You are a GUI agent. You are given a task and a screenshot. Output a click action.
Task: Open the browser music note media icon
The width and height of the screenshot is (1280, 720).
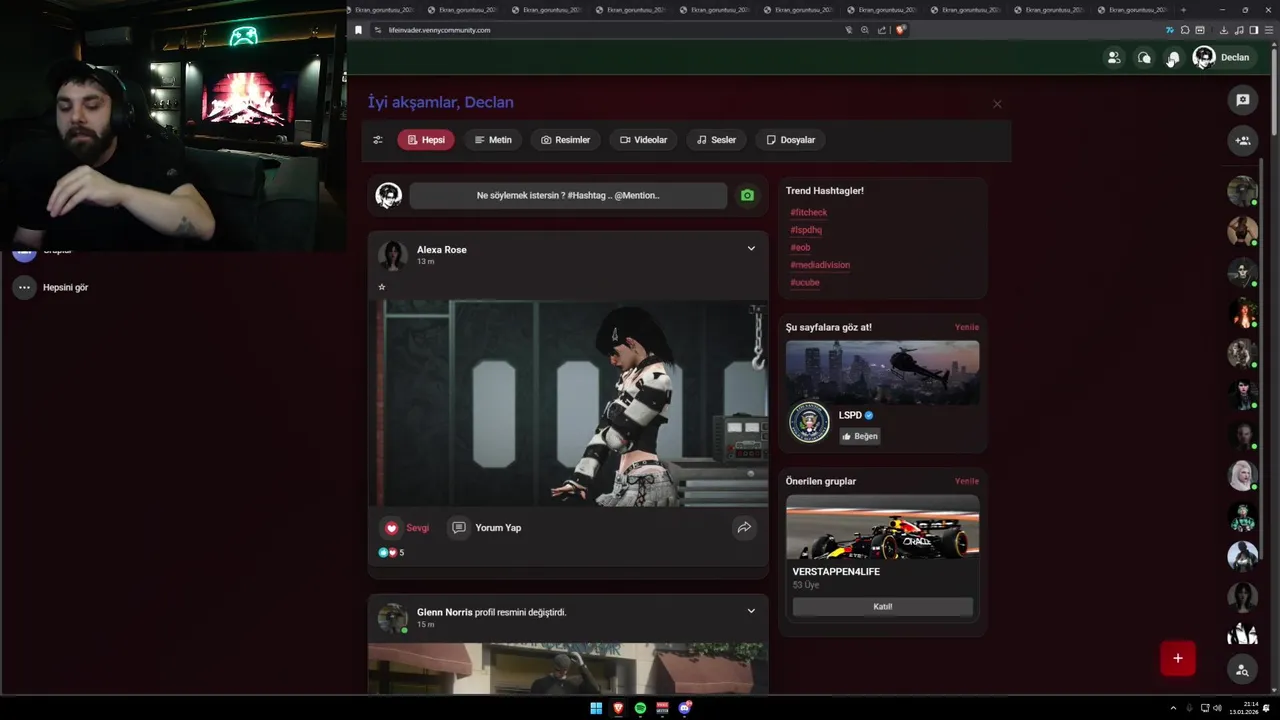1240,30
